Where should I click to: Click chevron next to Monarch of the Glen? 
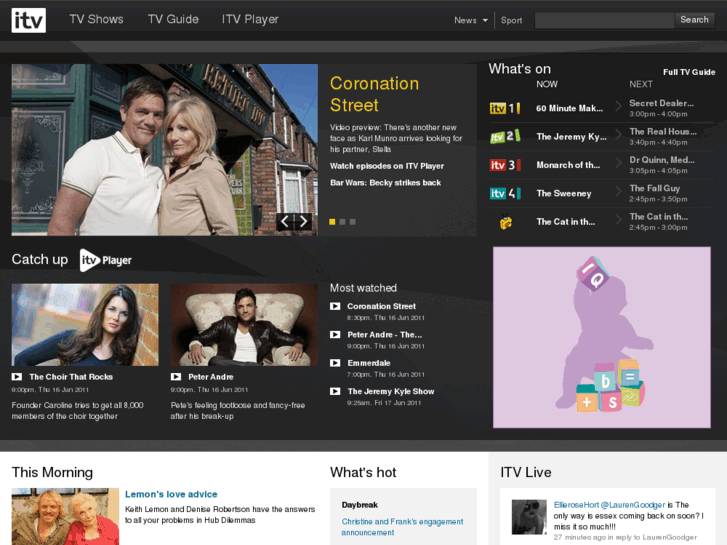[x=618, y=163]
